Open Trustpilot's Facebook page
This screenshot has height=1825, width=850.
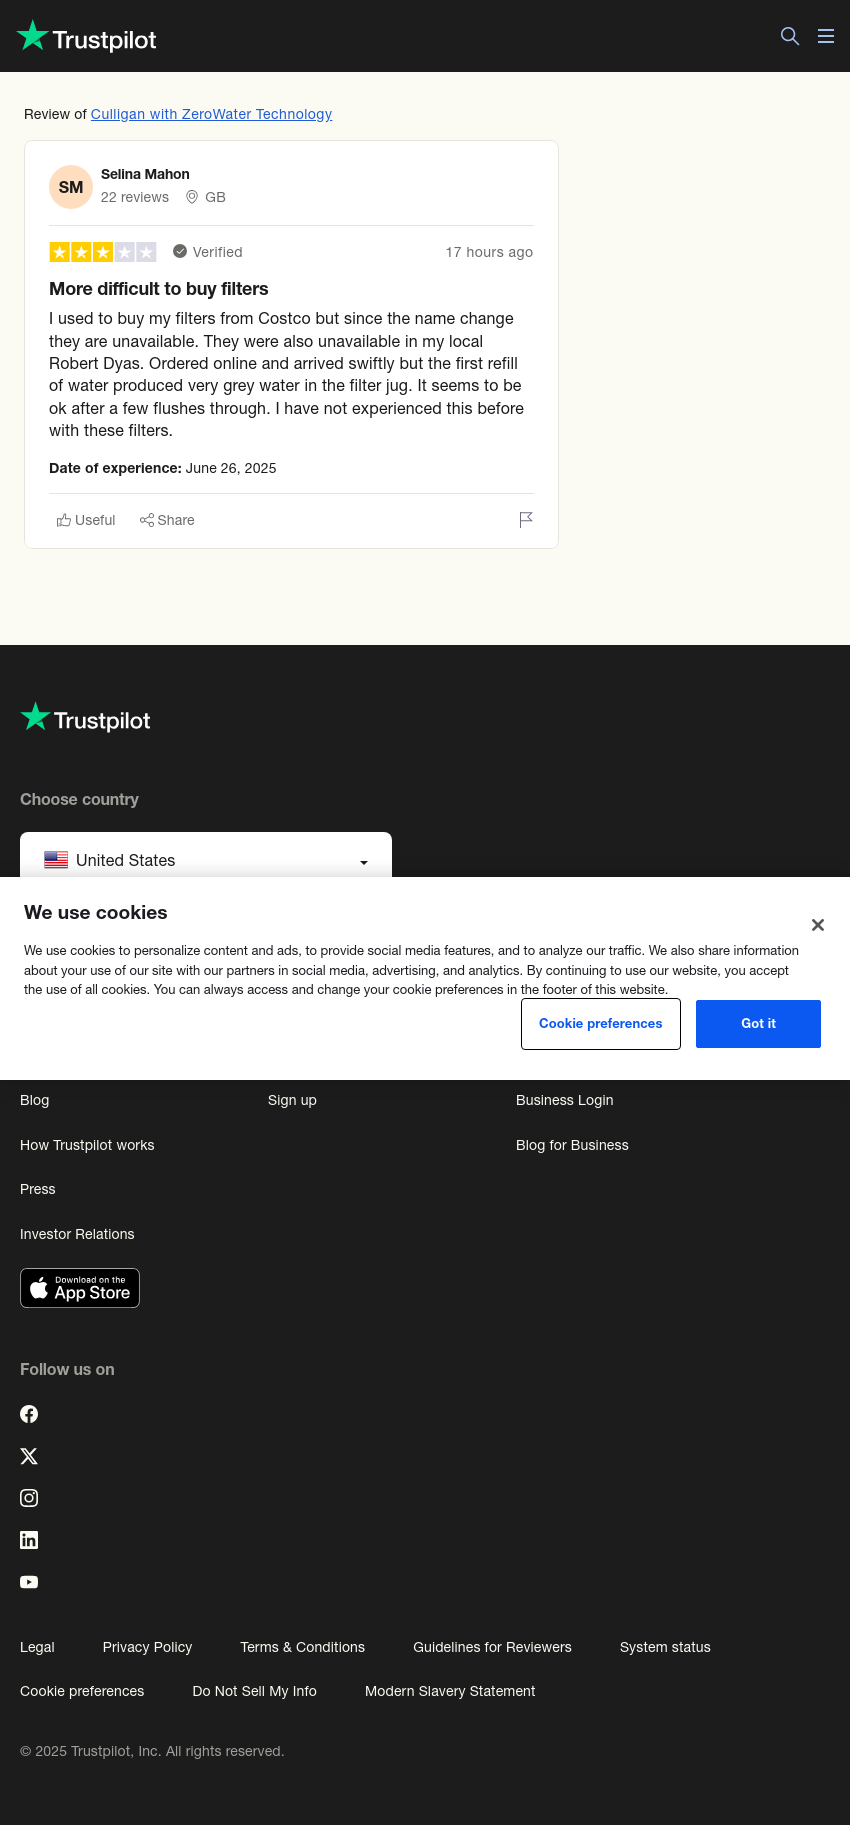29,1414
